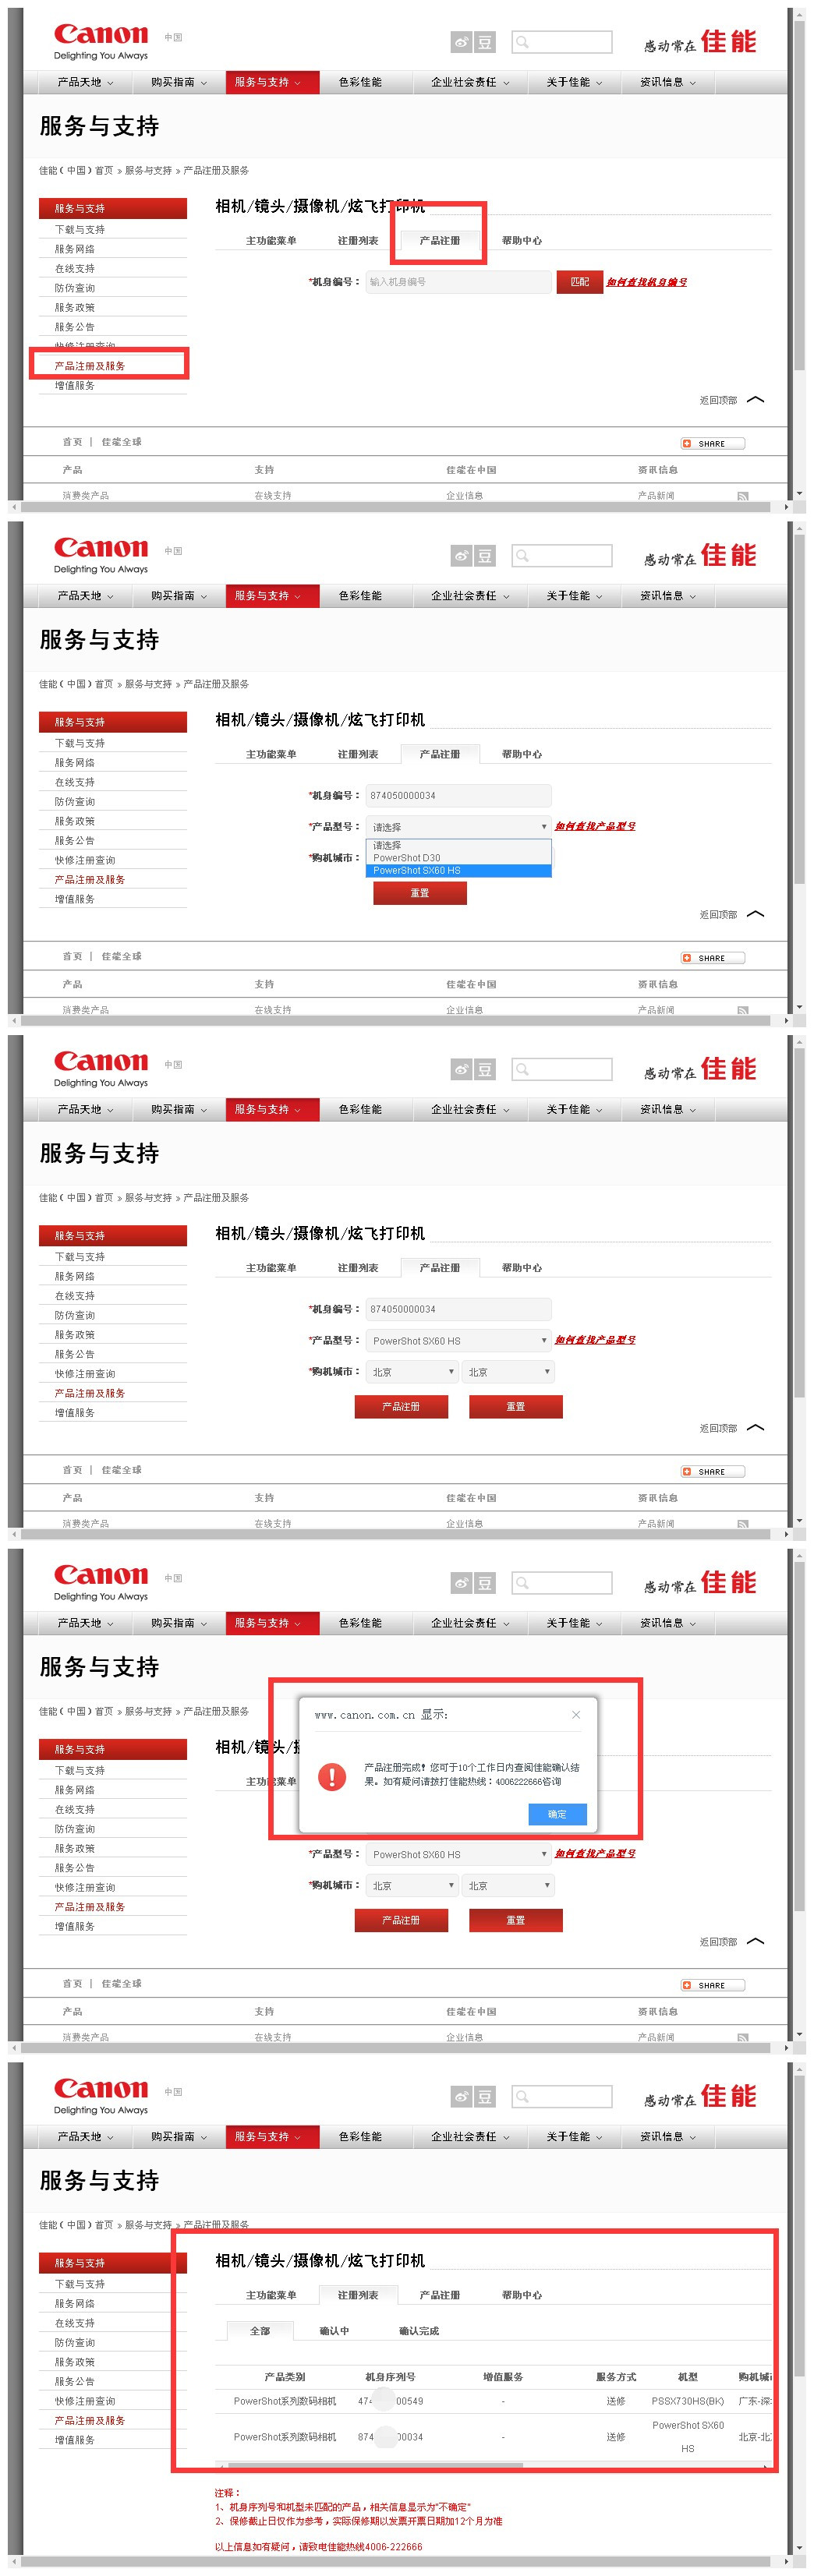Click the PSSX730HS(BK) model cell
The image size is (814, 2576).
[x=688, y=2401]
